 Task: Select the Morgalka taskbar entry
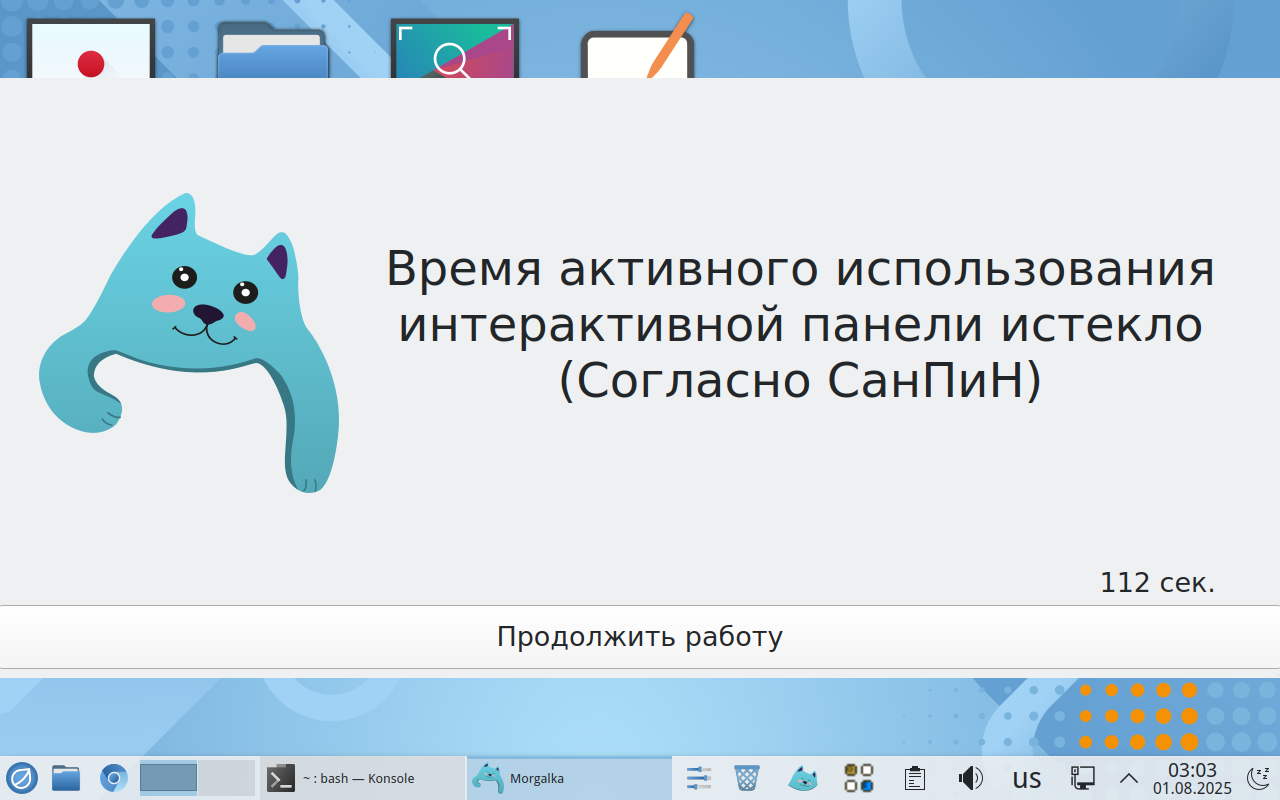pyautogui.click(x=568, y=778)
